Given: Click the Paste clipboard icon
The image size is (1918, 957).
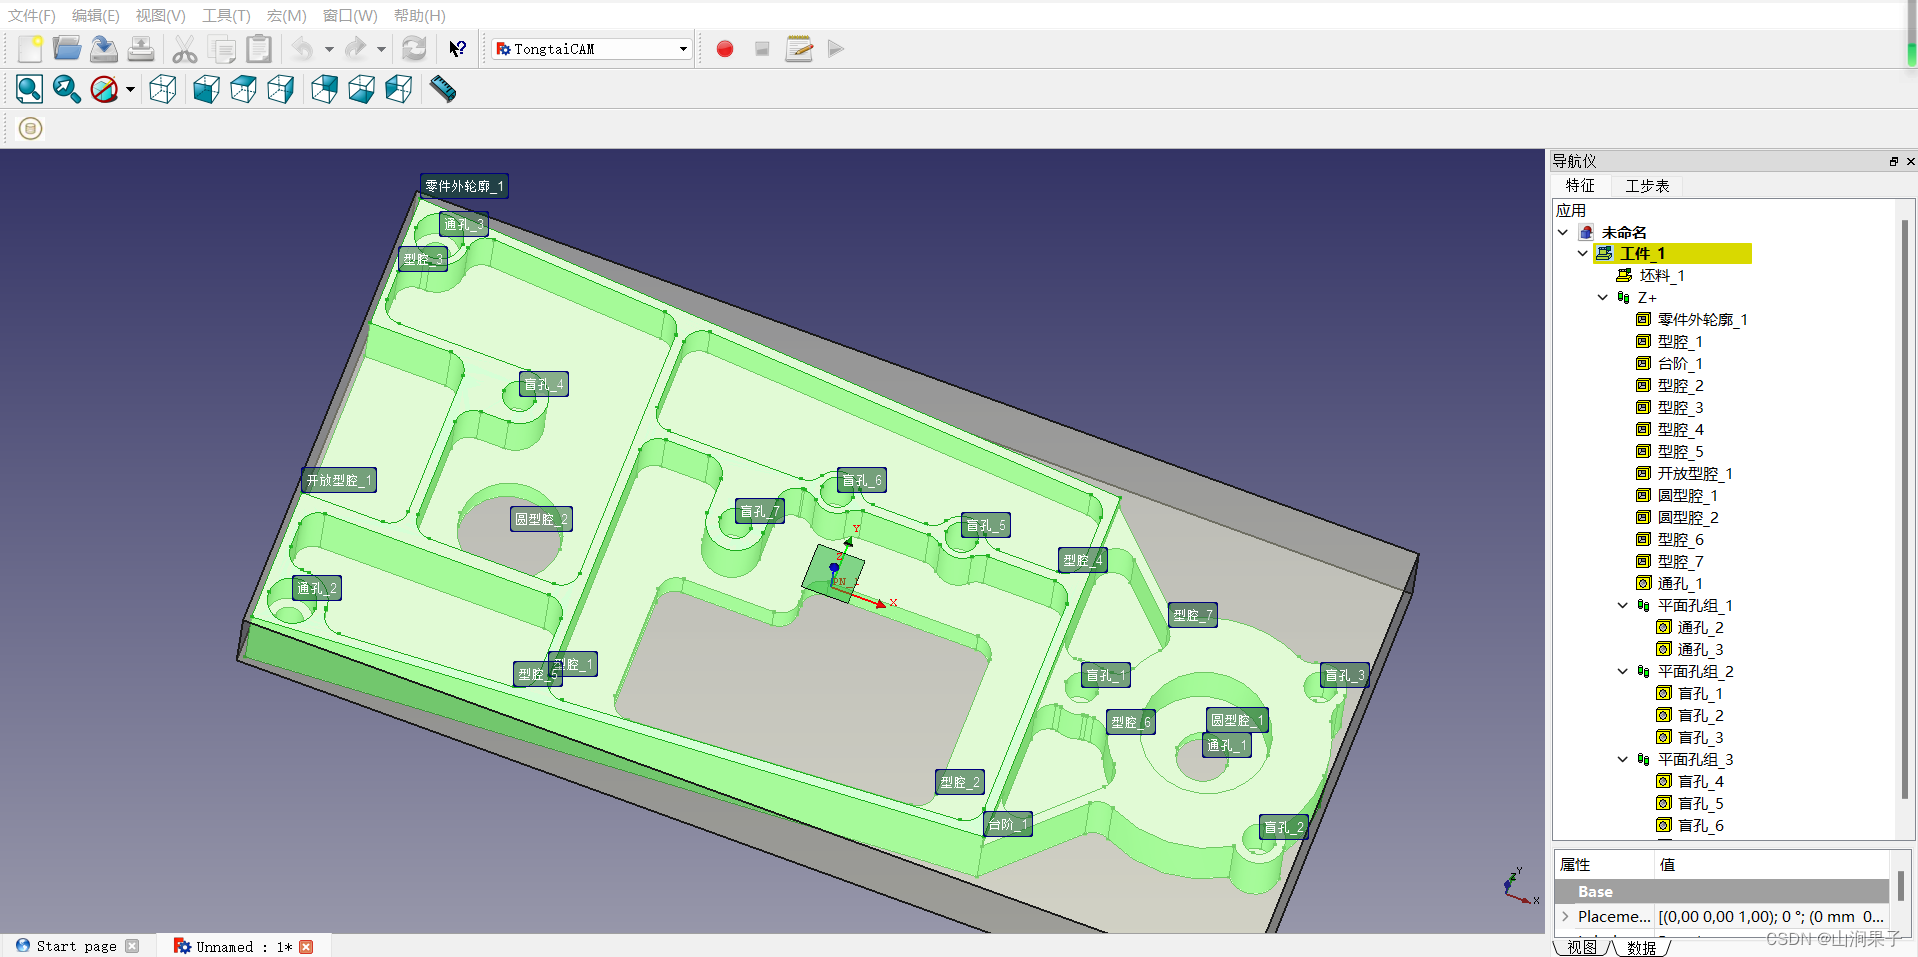Looking at the screenshot, I should tap(259, 49).
